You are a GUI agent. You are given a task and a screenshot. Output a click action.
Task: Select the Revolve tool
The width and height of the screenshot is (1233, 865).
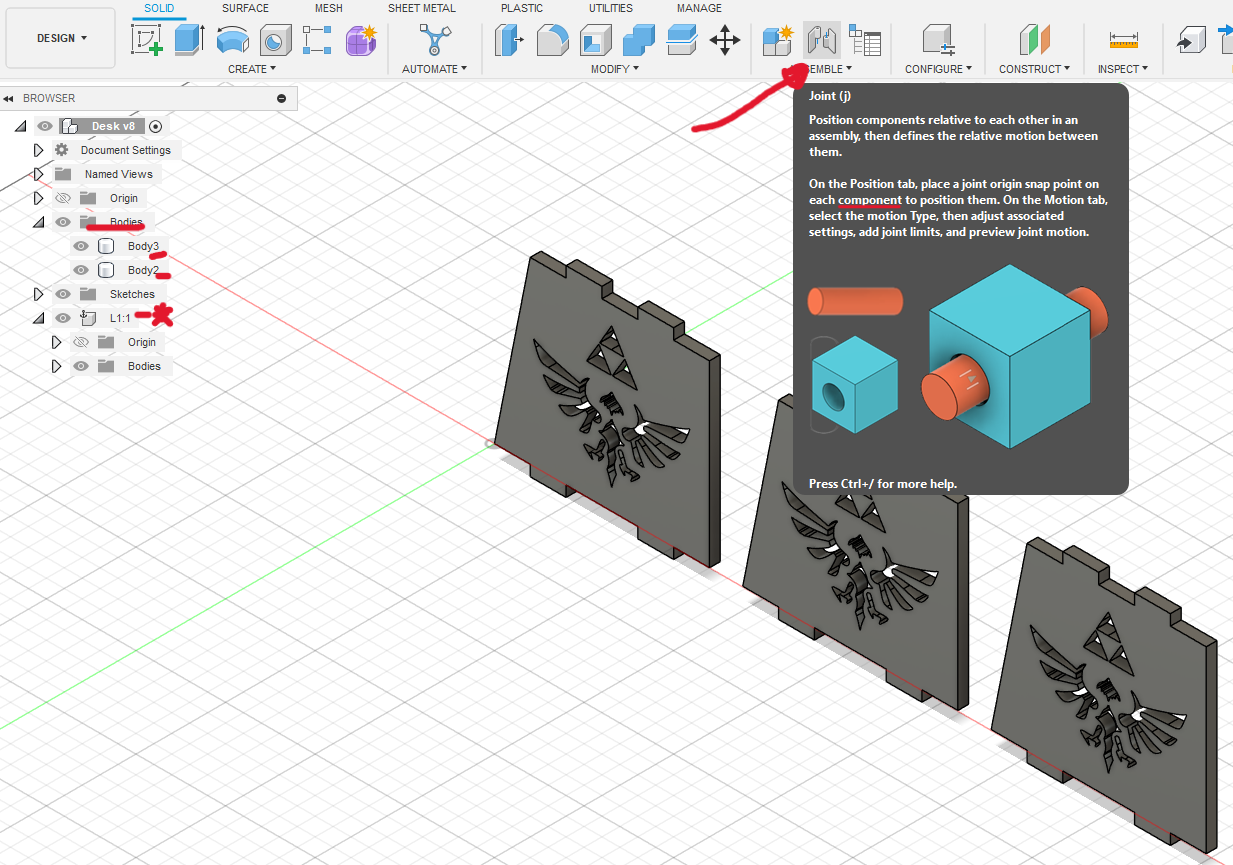click(x=233, y=40)
